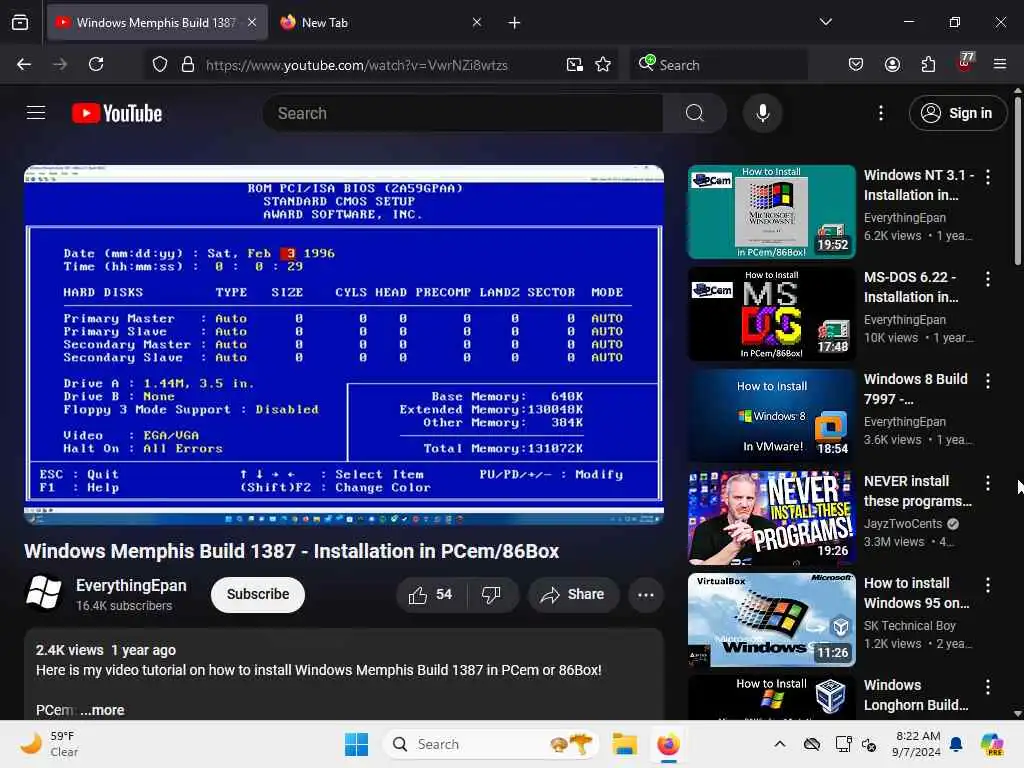This screenshot has width=1024, height=768.
Task: Open Windows Start menu
Action: coord(357,744)
